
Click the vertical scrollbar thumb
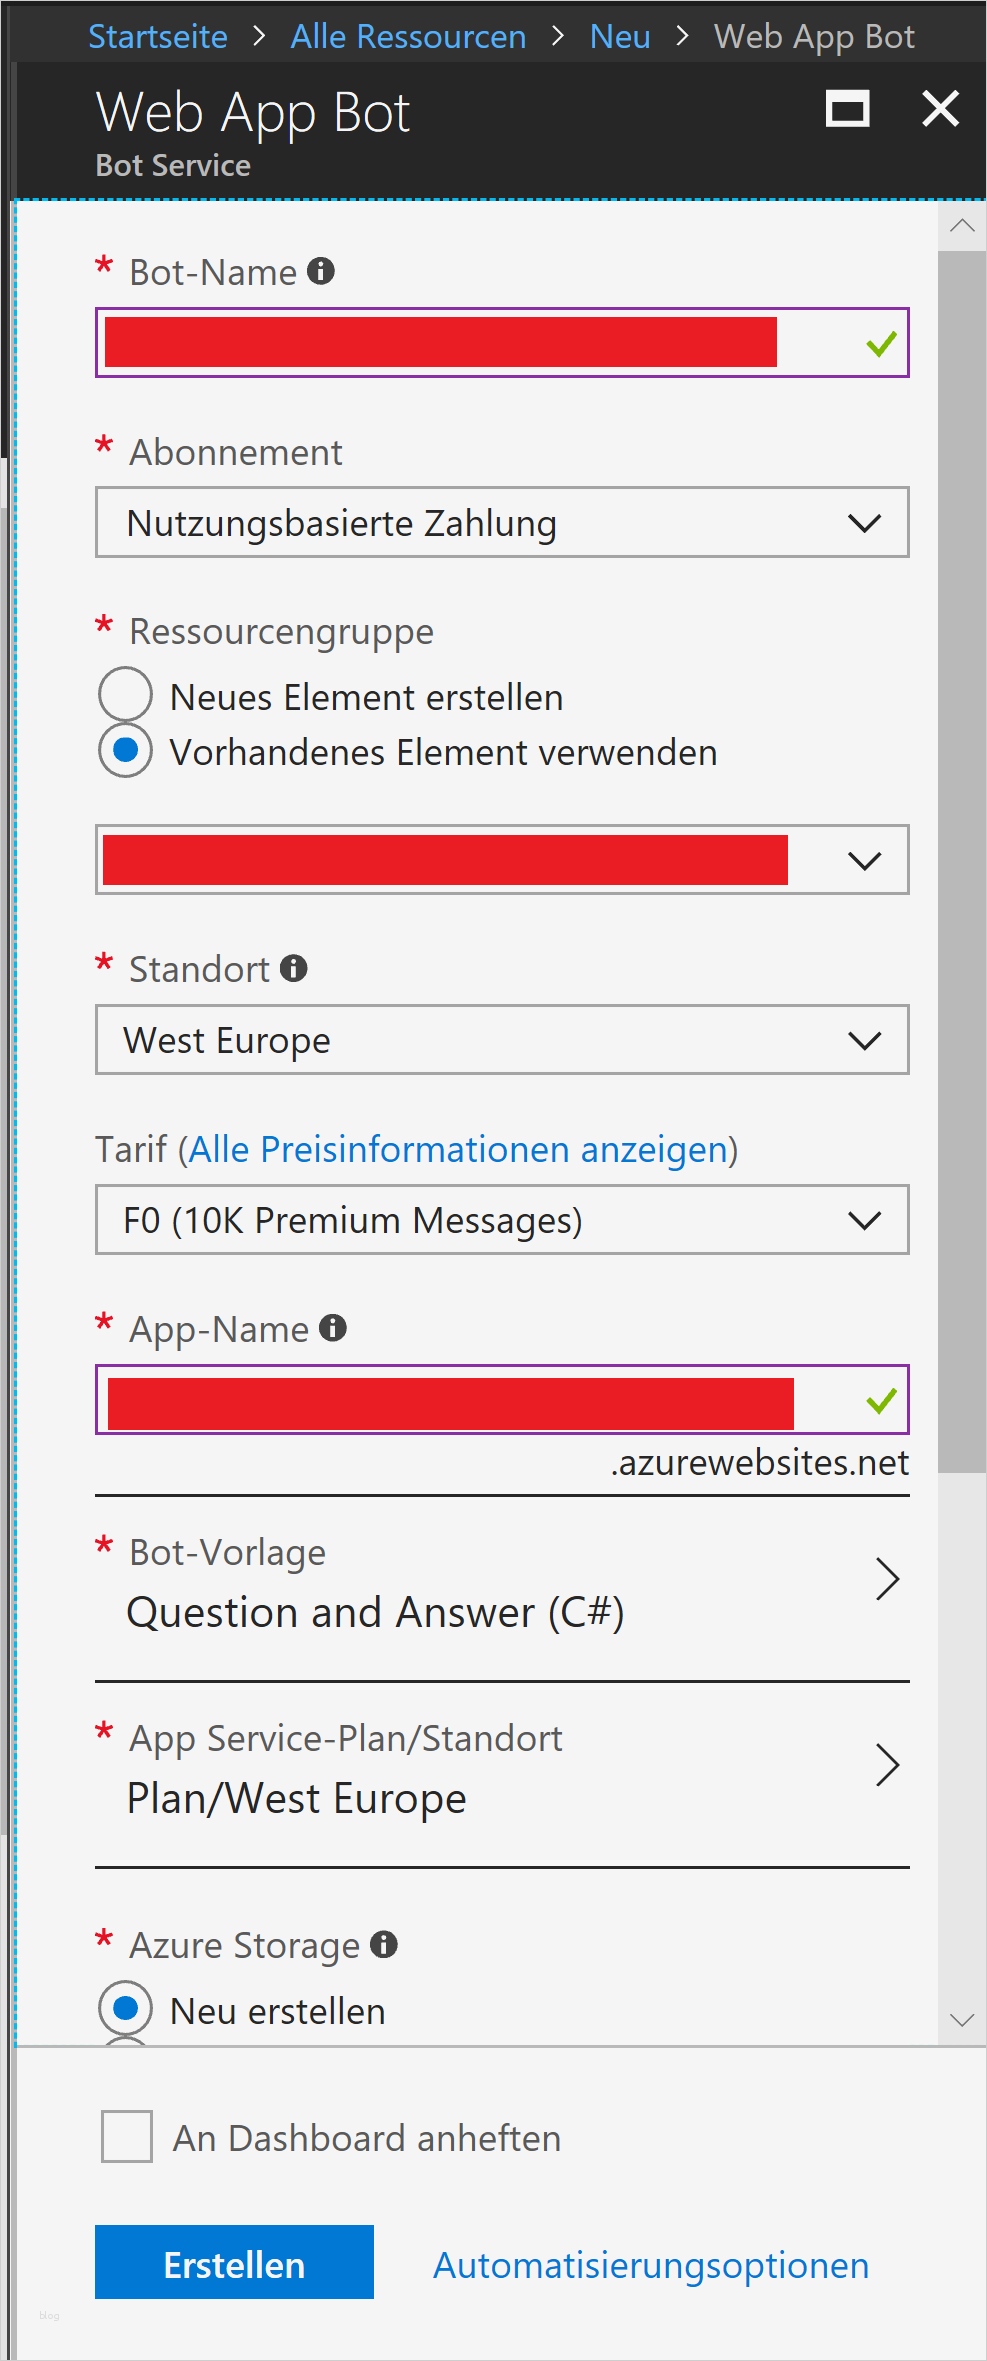coord(962,860)
